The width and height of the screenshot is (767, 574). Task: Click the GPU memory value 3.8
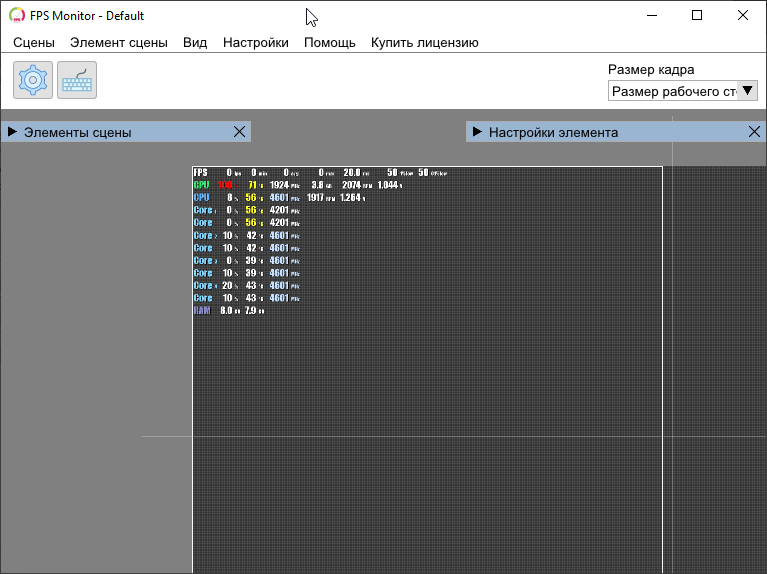(317, 185)
